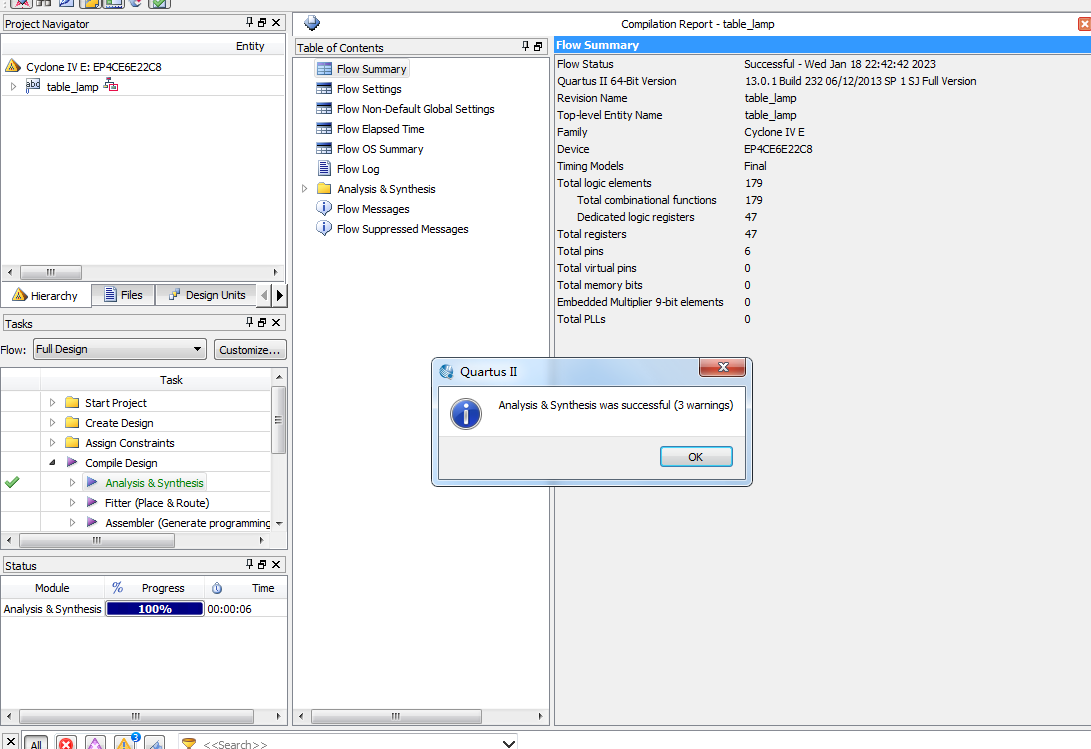1091x749 pixels.
Task: Pin the Tasks panel
Action: (250, 322)
